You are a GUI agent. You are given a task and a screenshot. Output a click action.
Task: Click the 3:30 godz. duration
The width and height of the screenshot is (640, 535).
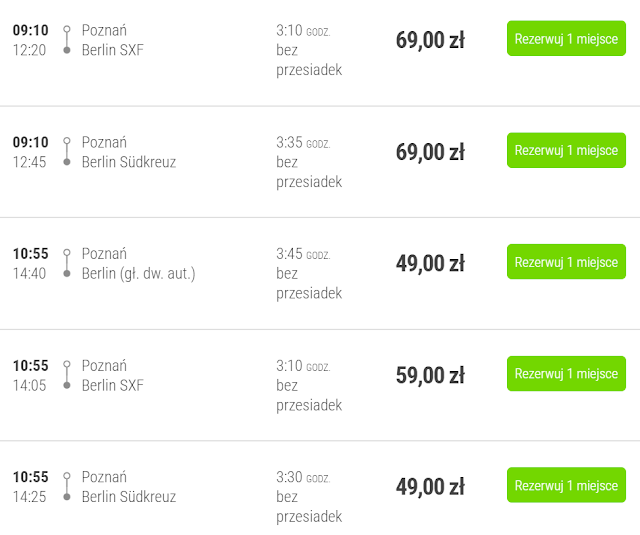(302, 478)
